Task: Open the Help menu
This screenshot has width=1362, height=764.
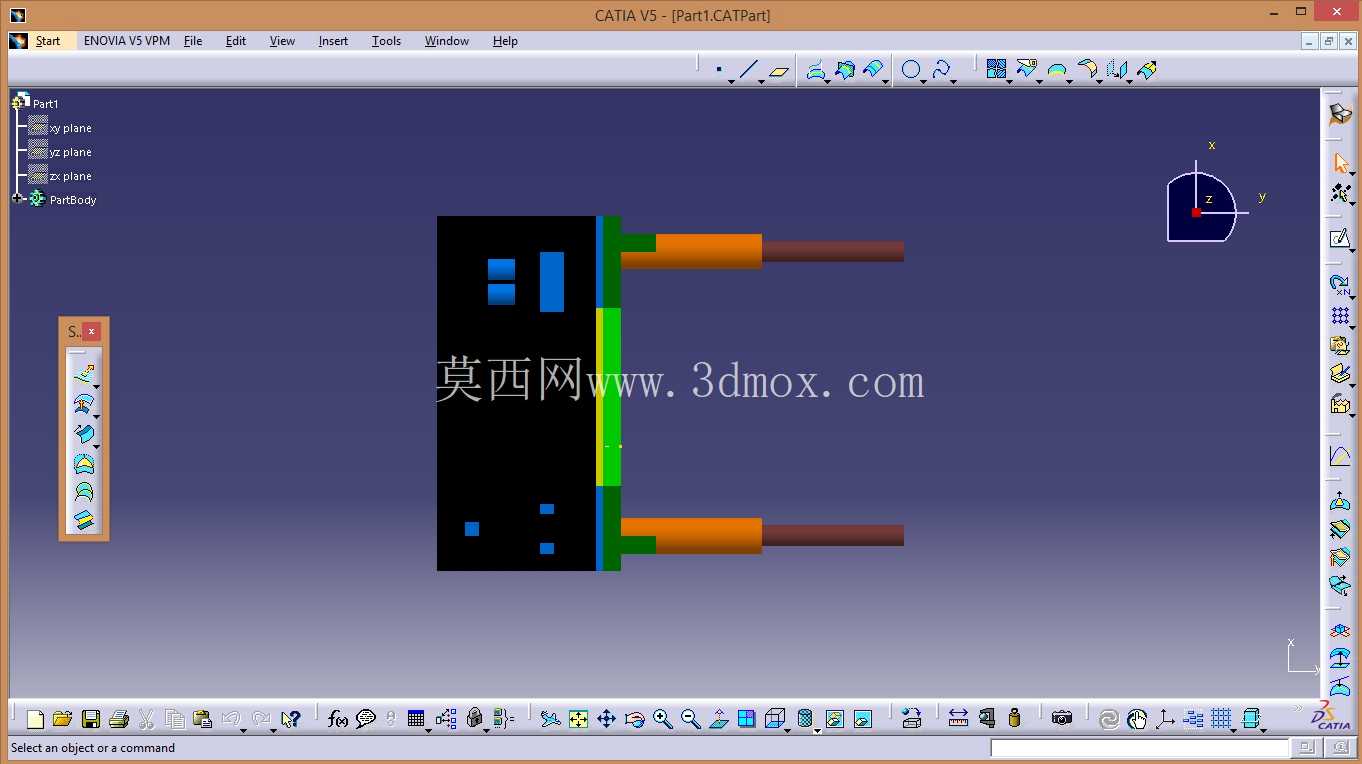Action: click(x=505, y=41)
